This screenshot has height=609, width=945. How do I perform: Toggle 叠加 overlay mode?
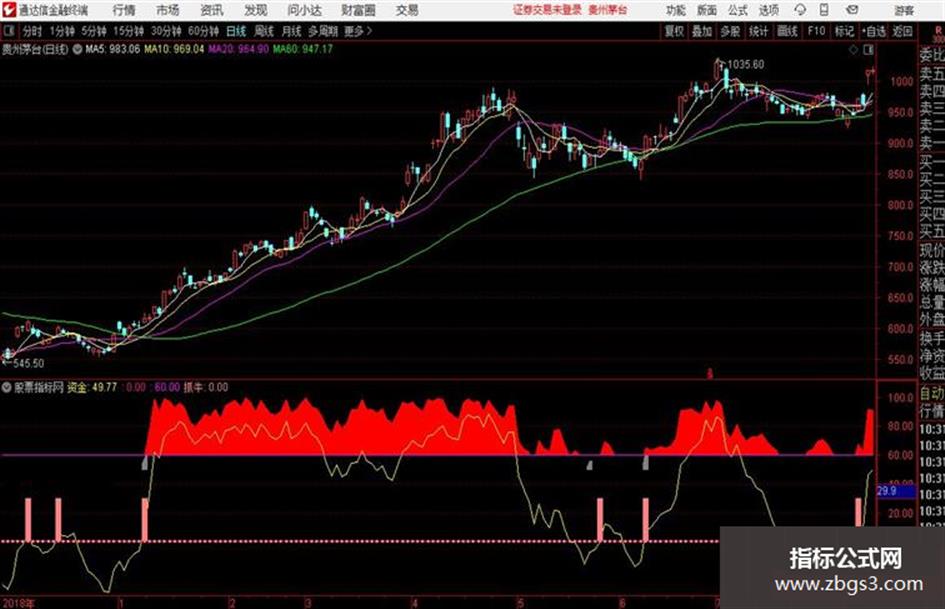tap(702, 31)
